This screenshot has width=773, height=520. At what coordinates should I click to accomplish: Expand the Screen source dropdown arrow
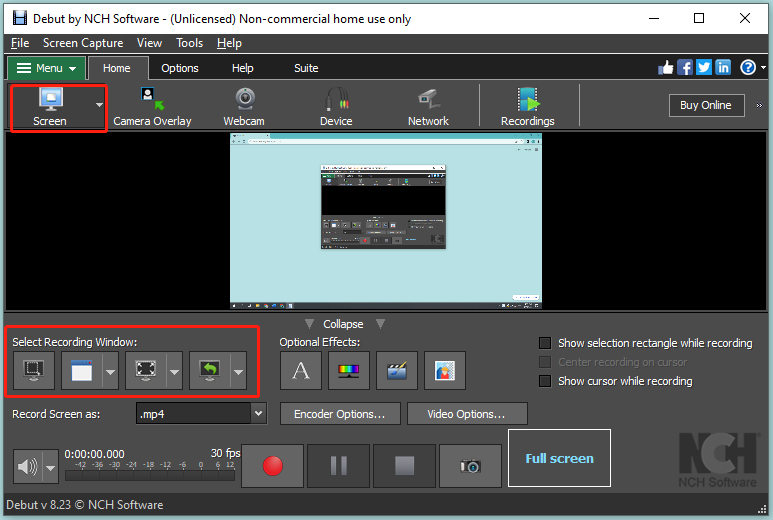99,105
